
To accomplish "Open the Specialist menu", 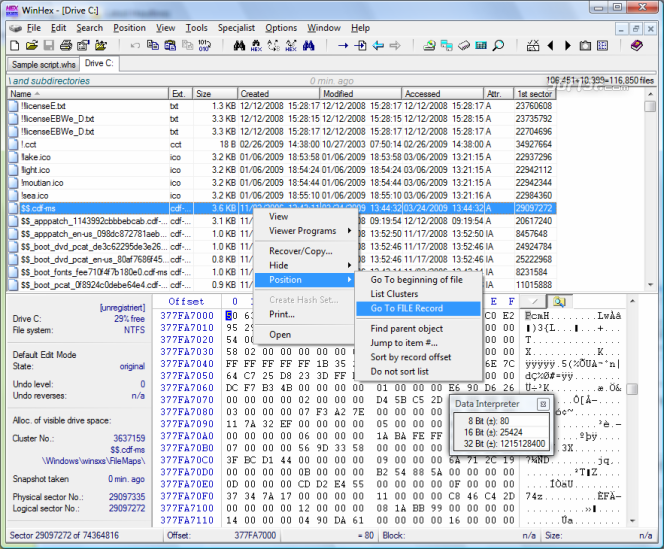I will pyautogui.click(x=236, y=28).
